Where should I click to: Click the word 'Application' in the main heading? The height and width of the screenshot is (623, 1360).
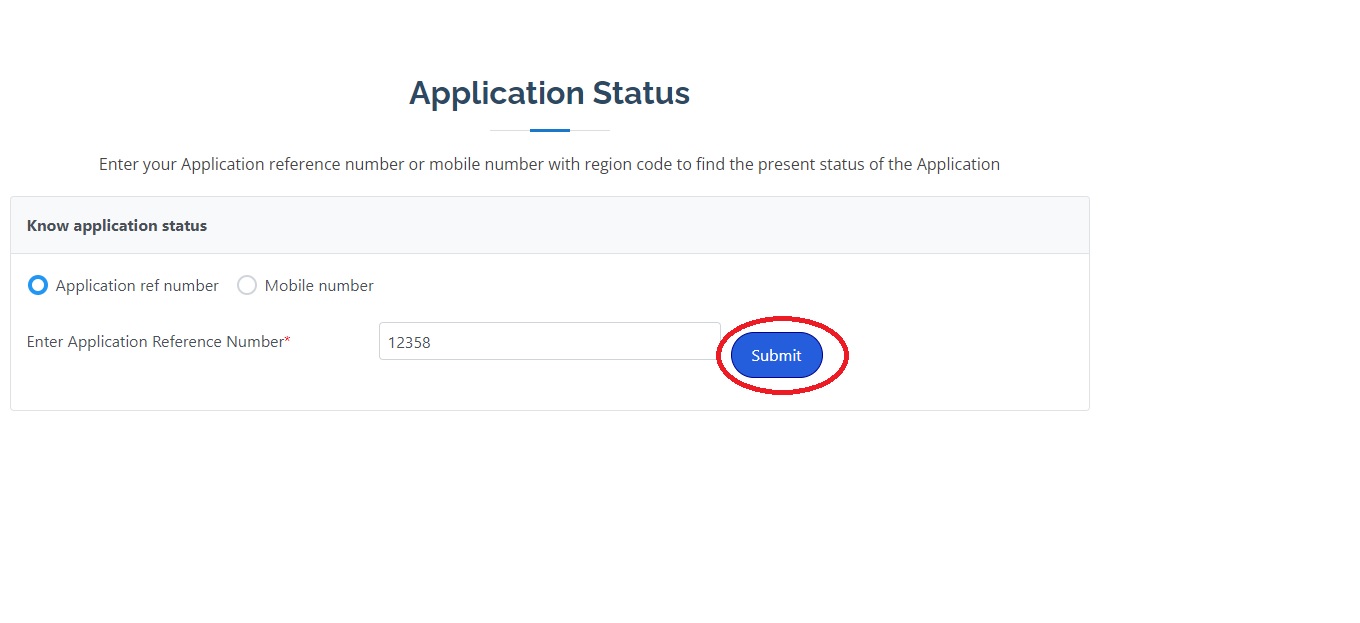coord(496,93)
